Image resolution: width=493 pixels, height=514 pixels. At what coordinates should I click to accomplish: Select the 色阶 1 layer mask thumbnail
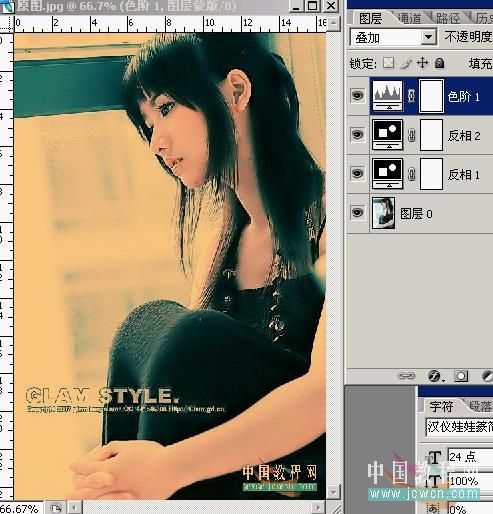431,96
